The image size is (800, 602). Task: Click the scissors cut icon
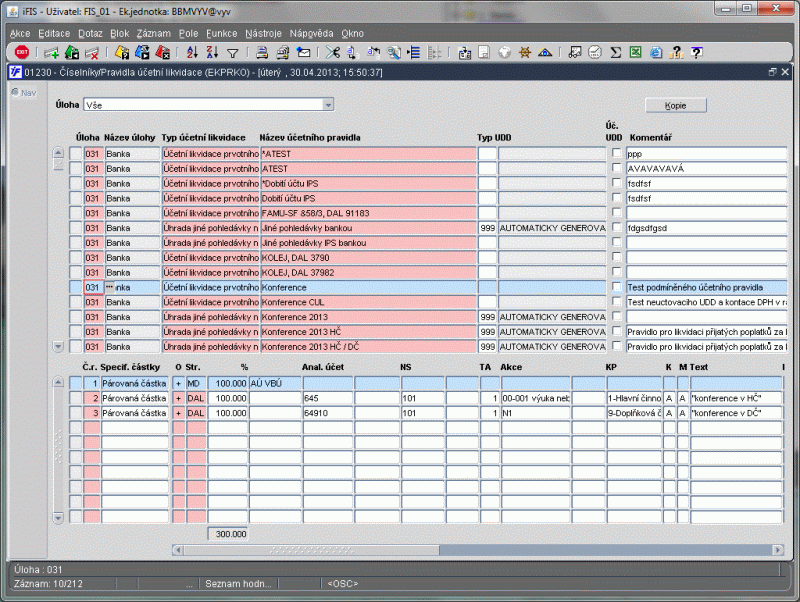click(333, 52)
